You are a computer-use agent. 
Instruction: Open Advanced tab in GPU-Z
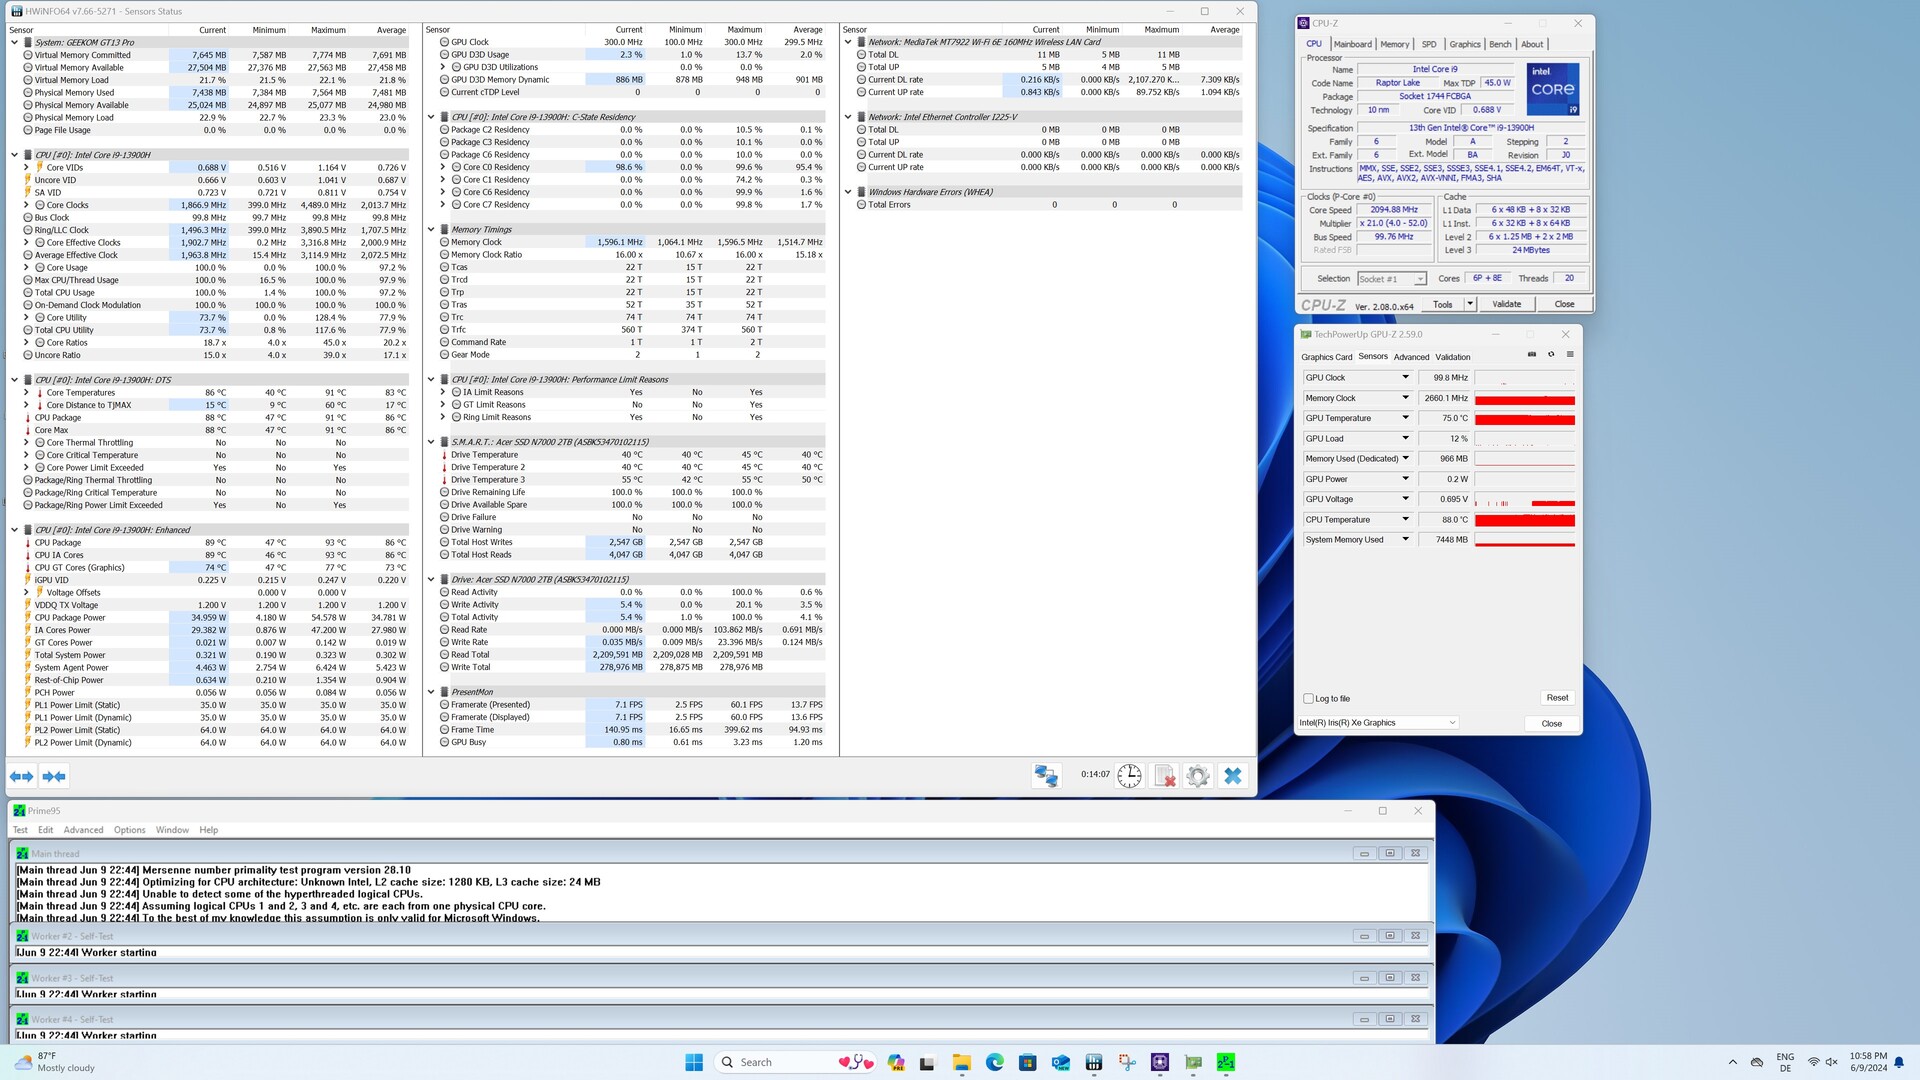[x=1411, y=357]
